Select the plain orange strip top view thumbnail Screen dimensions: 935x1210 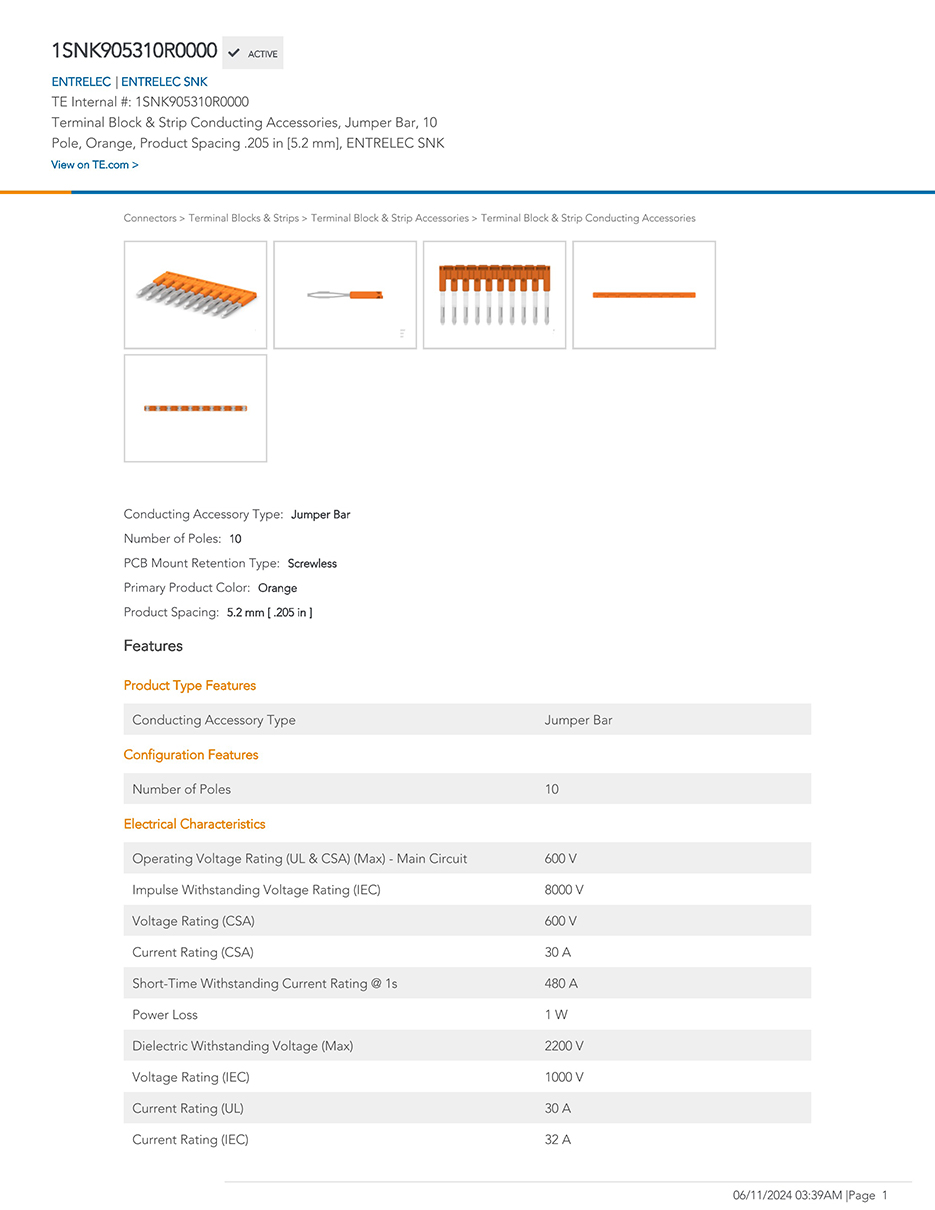pyautogui.click(x=644, y=295)
